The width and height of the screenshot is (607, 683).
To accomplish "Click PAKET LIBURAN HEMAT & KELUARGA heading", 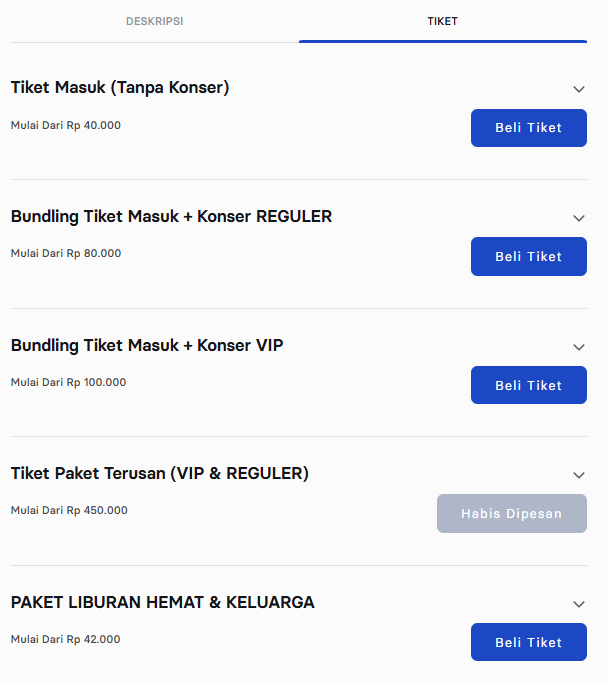I will (162, 603).
